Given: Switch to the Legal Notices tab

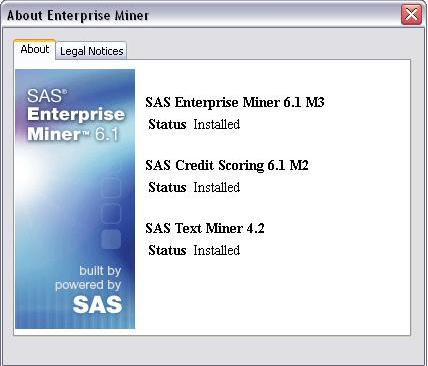Looking at the screenshot, I should tap(91, 51).
